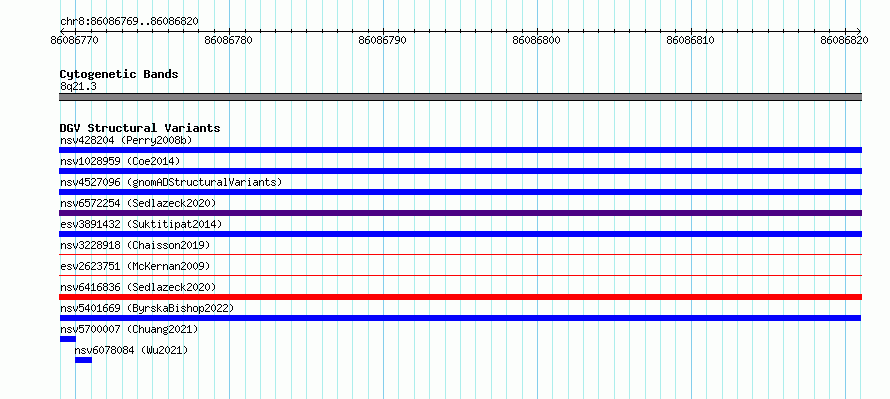Image resolution: width=890 pixels, height=399 pixels.
Task: Select the blue bar for nsv4527096
Action: click(x=460, y=192)
